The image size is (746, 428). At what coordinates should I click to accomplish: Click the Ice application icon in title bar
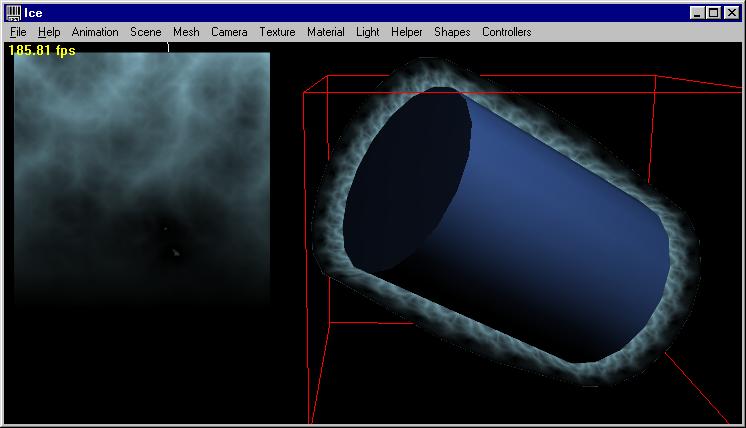pos(13,13)
